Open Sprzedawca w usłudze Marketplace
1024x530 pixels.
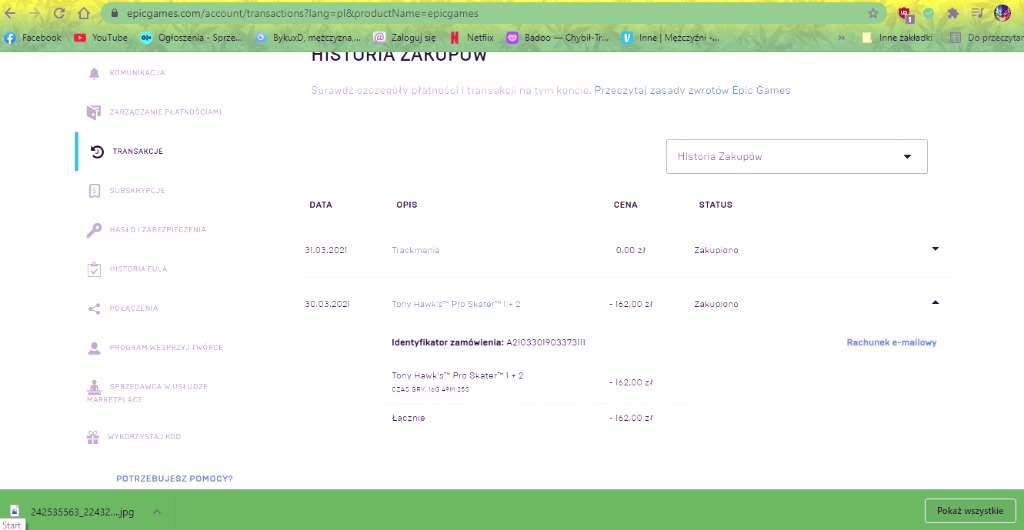148,392
